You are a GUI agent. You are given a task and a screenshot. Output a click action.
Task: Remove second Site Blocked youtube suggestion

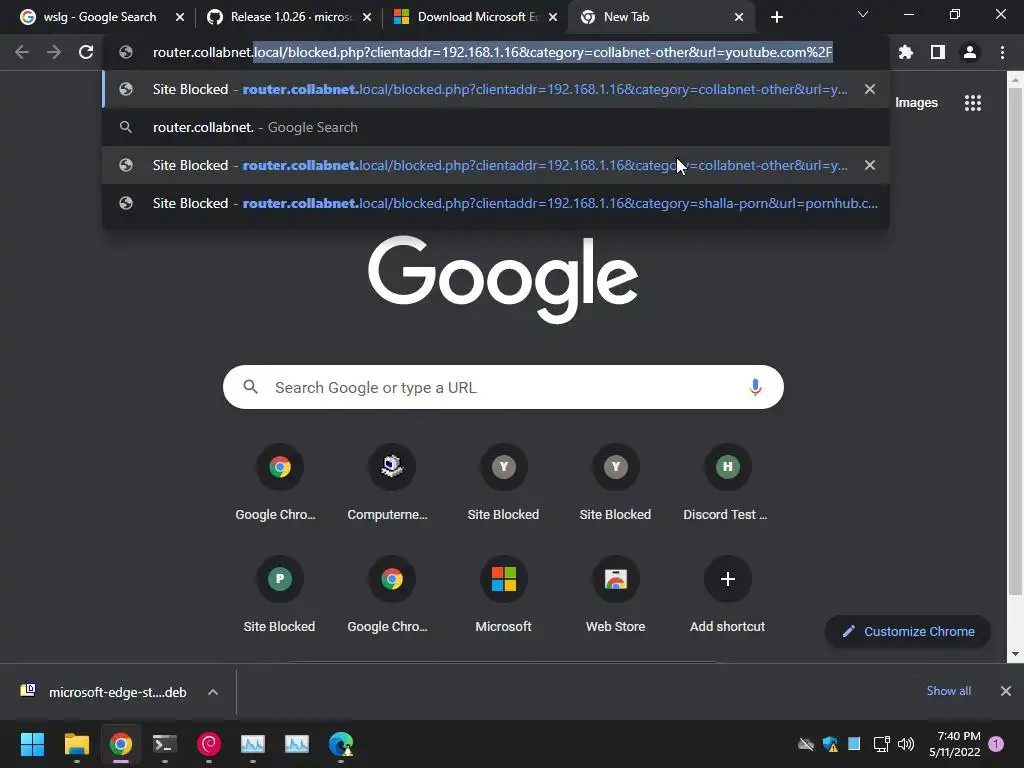click(x=870, y=165)
